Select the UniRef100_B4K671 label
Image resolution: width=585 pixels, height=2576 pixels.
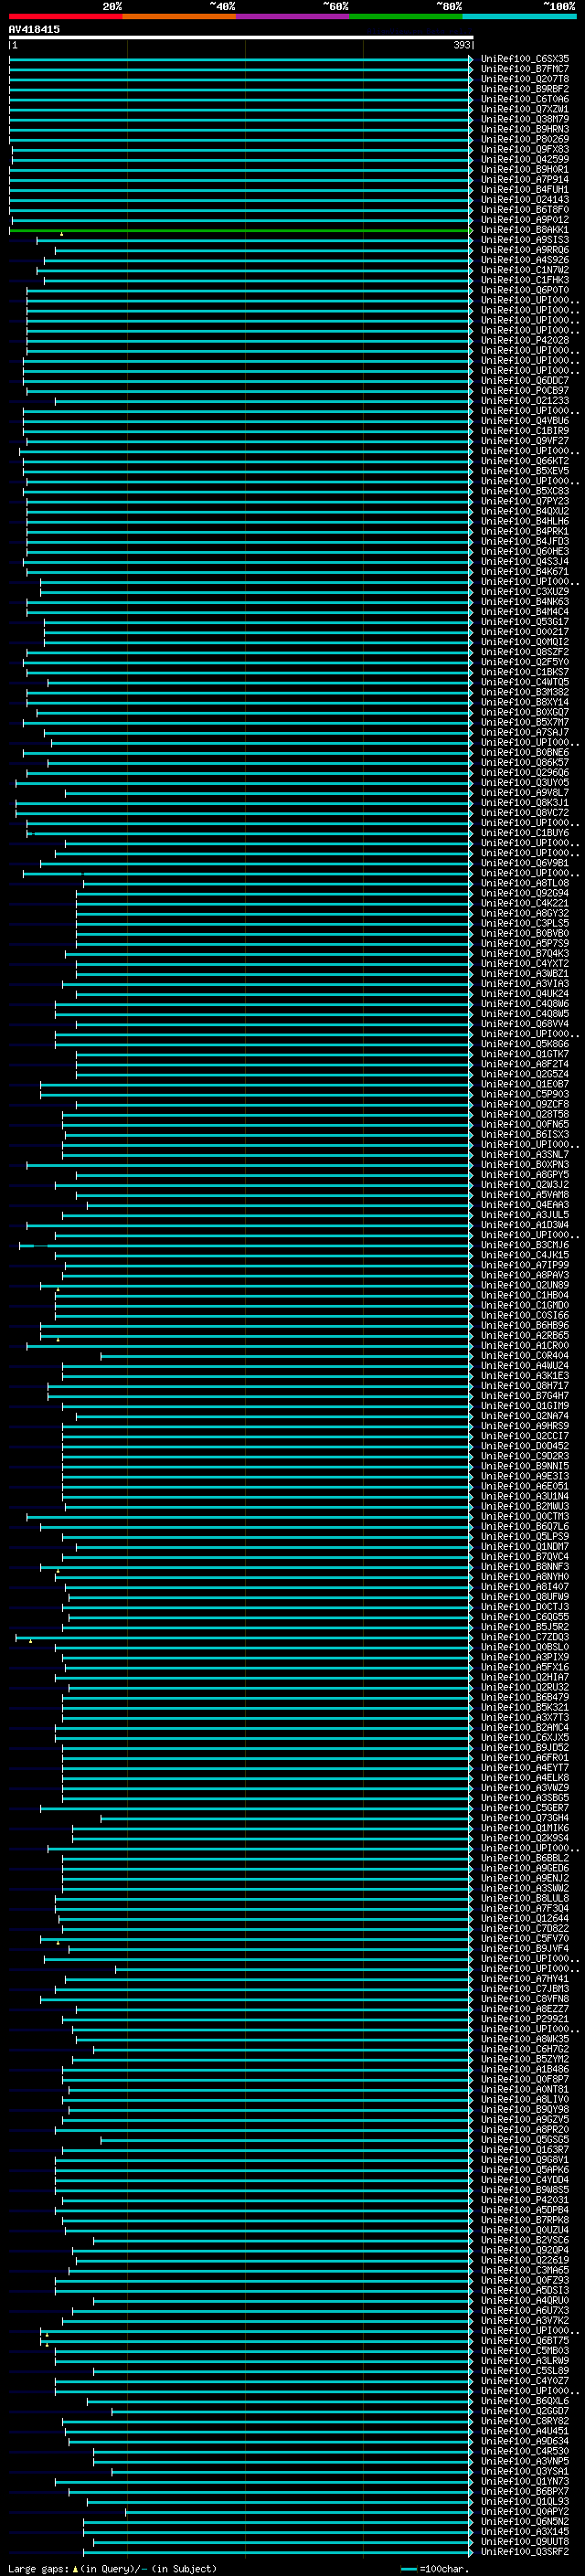(x=525, y=571)
